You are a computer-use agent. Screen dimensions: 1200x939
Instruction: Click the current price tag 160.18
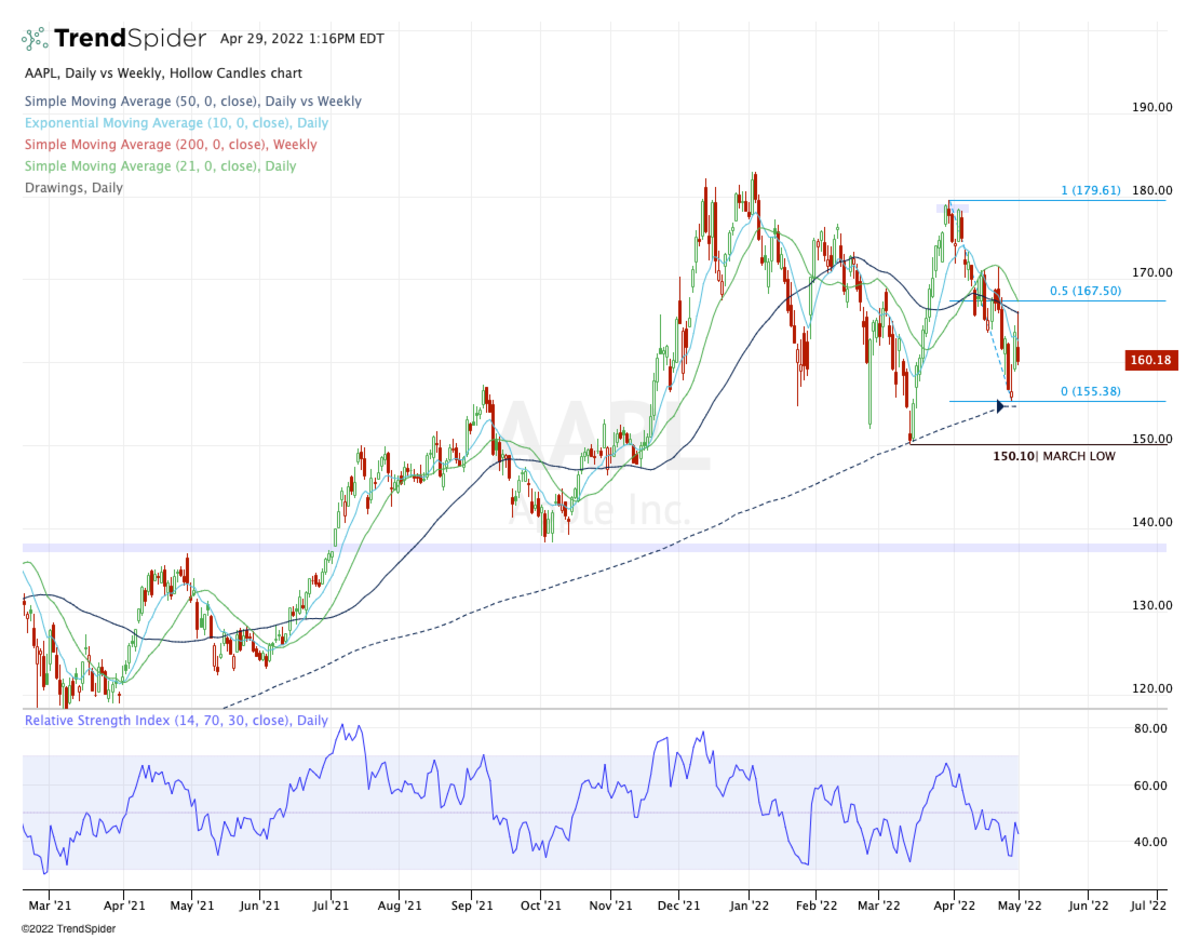click(1150, 361)
